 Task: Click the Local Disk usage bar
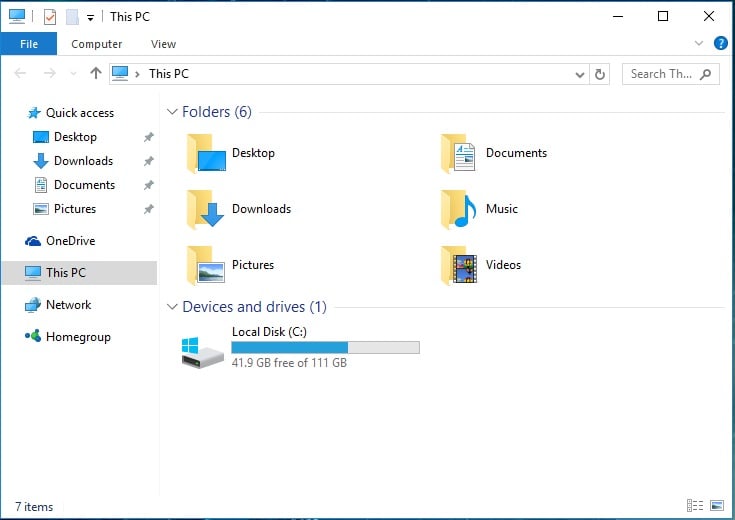[x=325, y=347]
